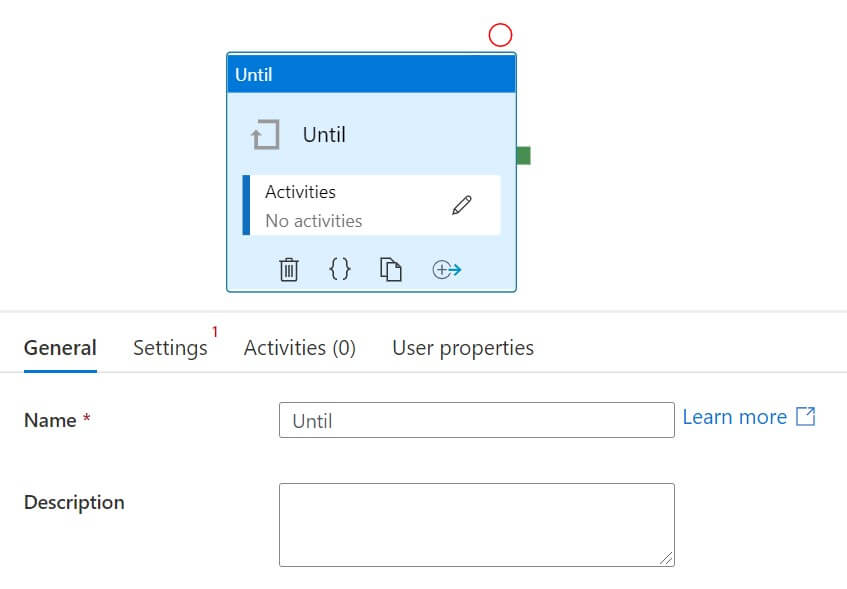847x589 pixels.
Task: Select the blue Until header bar
Action: 371,74
